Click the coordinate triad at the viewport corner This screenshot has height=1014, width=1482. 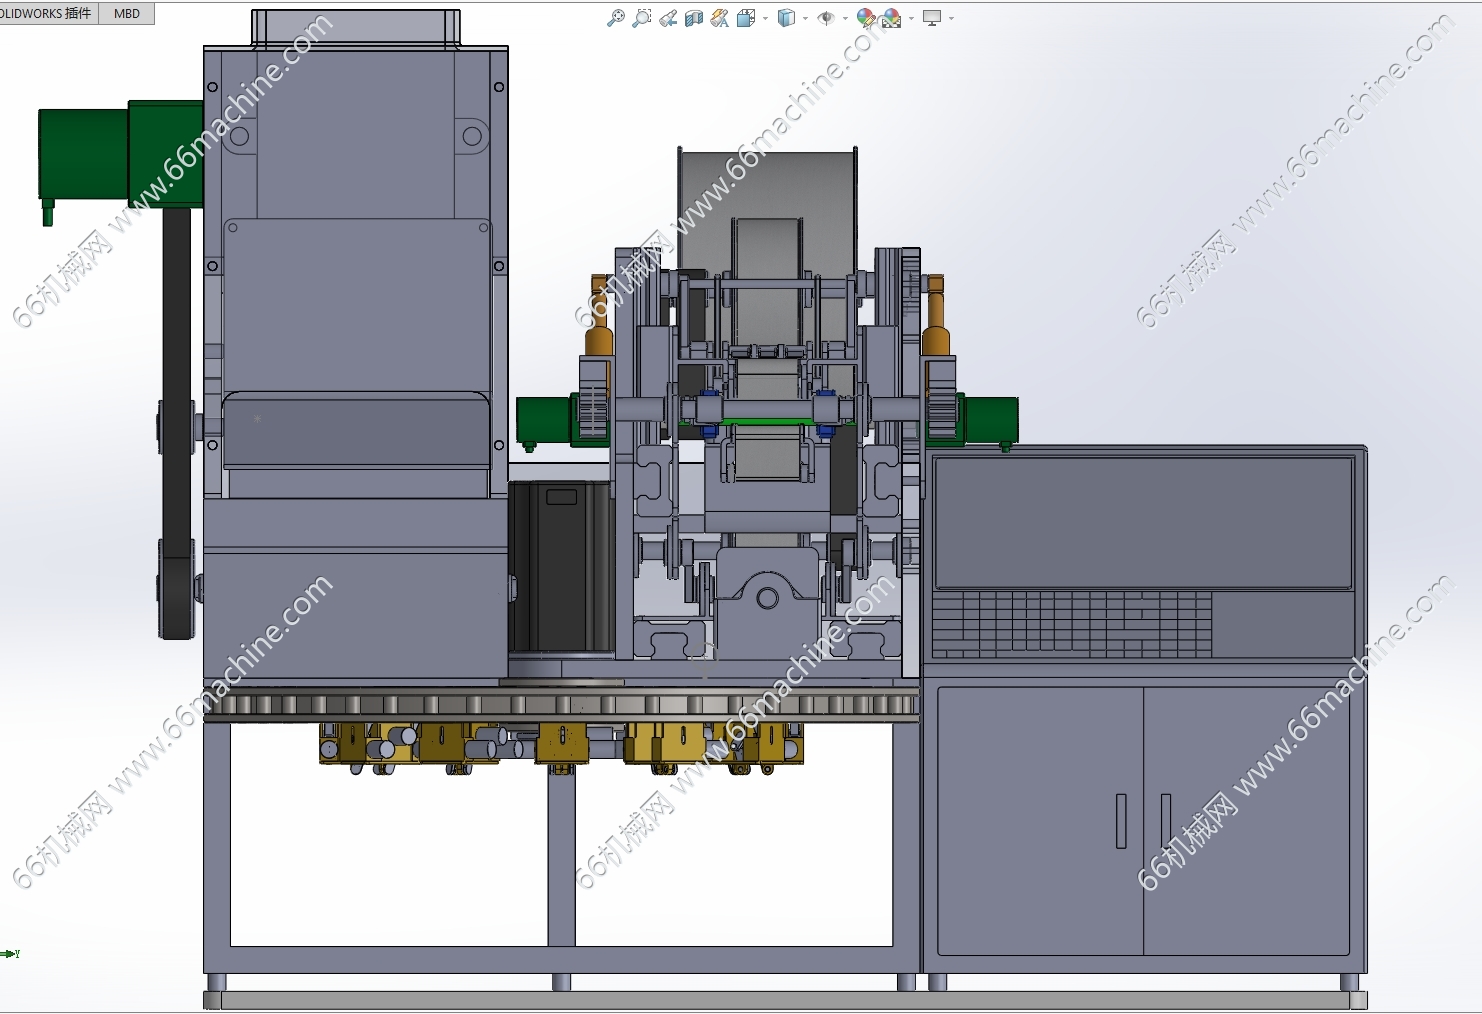tap(10, 954)
